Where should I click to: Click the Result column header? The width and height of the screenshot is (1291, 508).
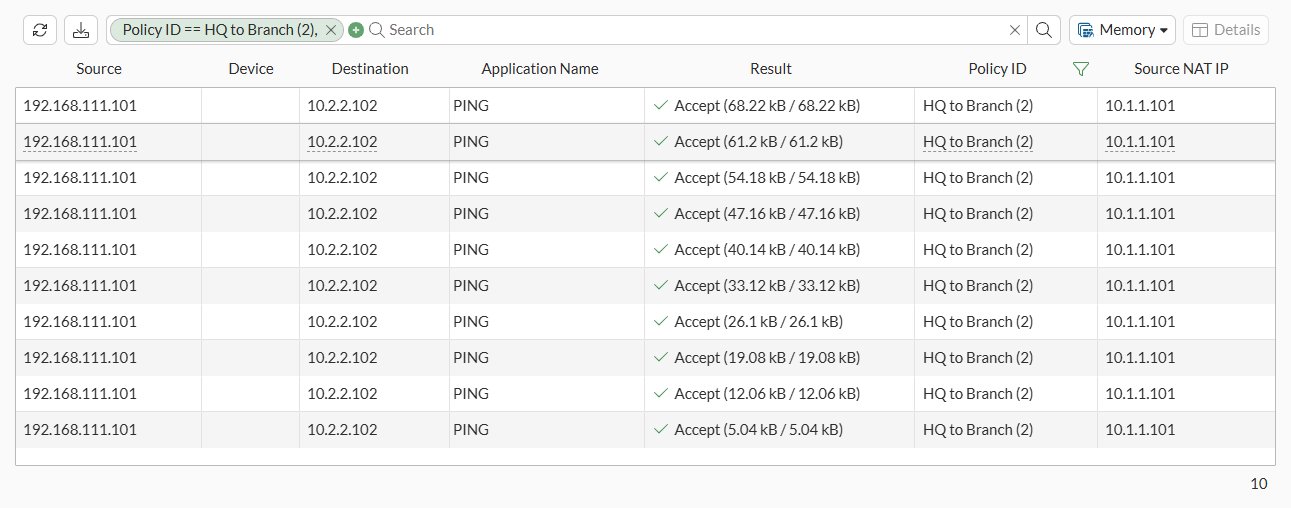point(771,69)
